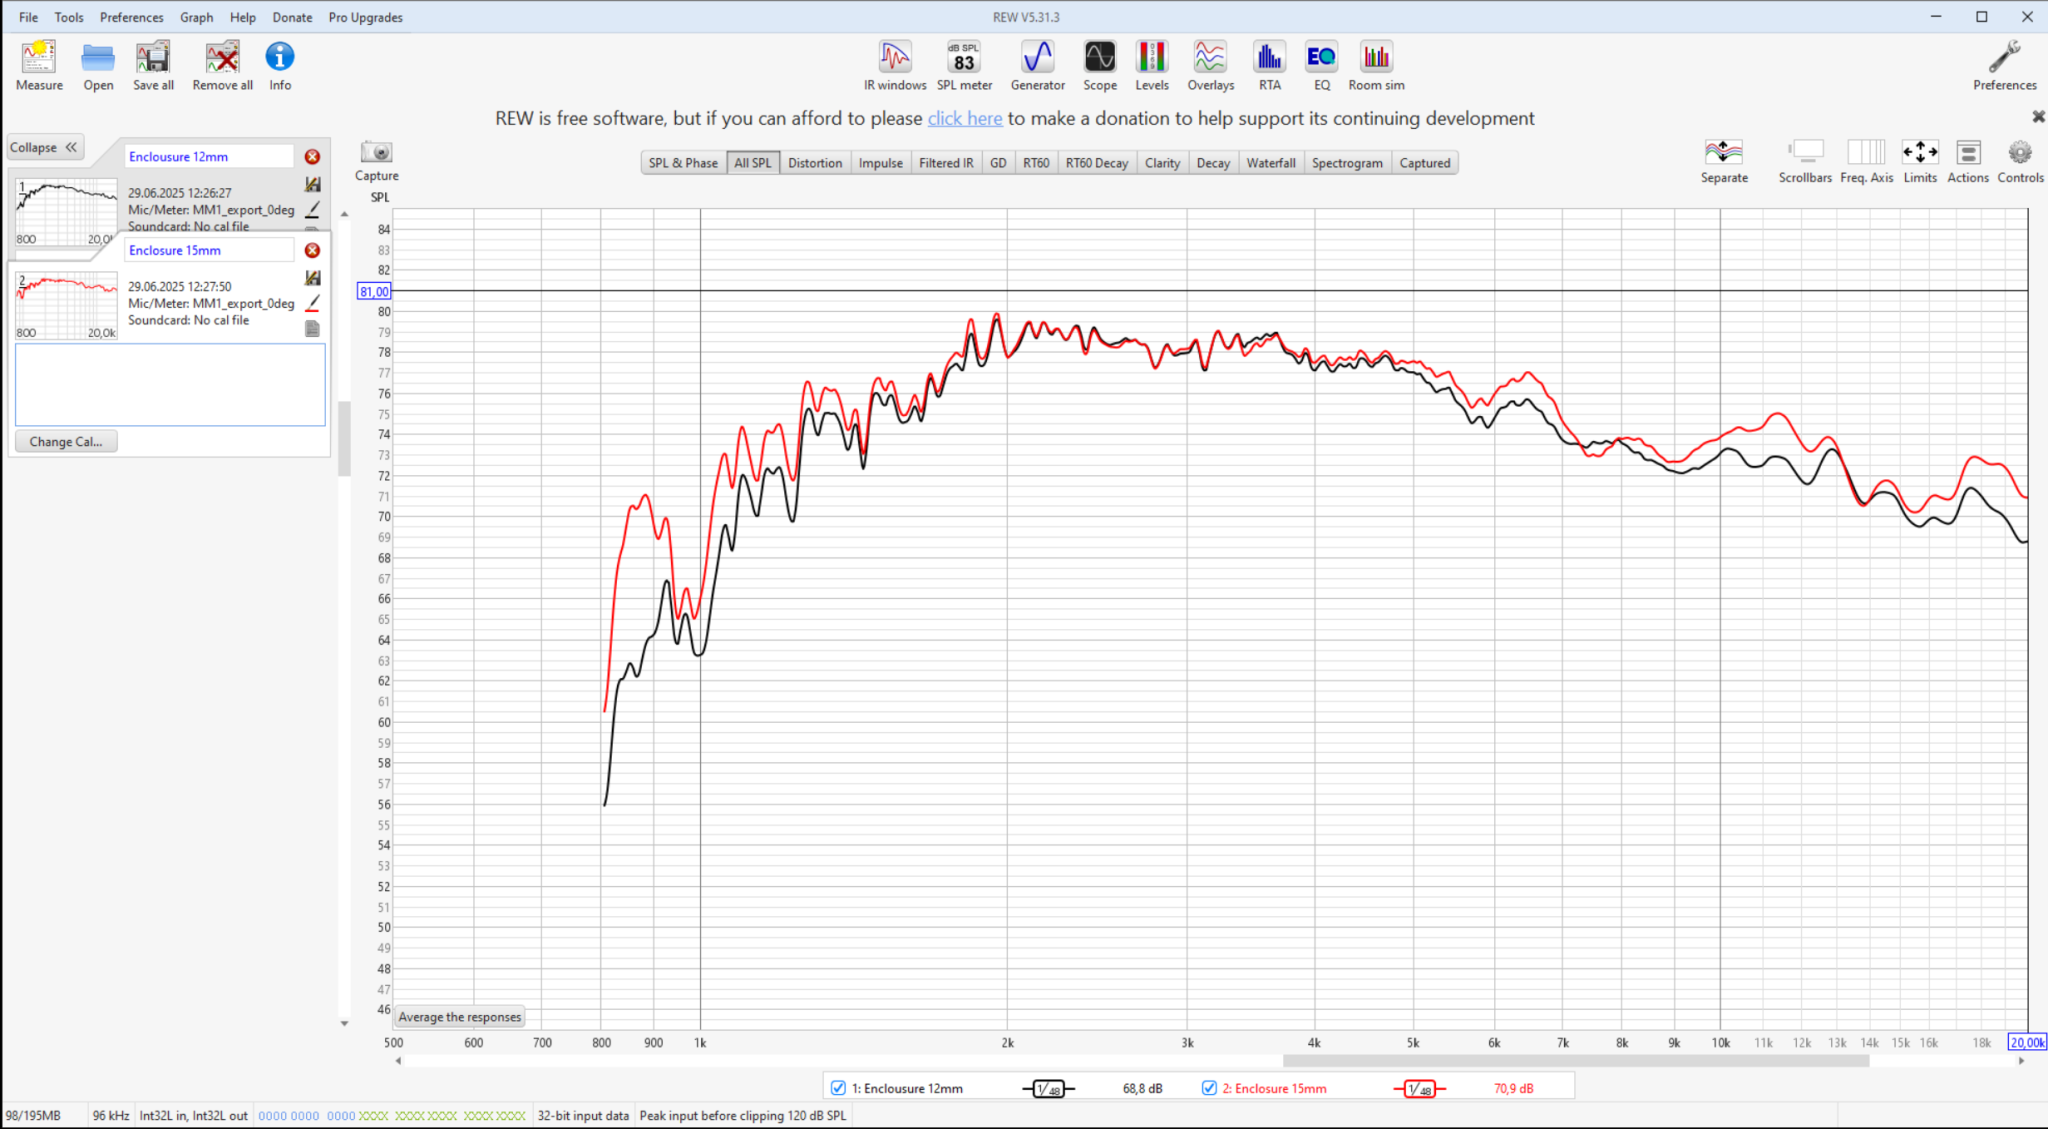This screenshot has width=2048, height=1129.
Task: Click the Enclosure 15mm name field
Action: coord(209,250)
